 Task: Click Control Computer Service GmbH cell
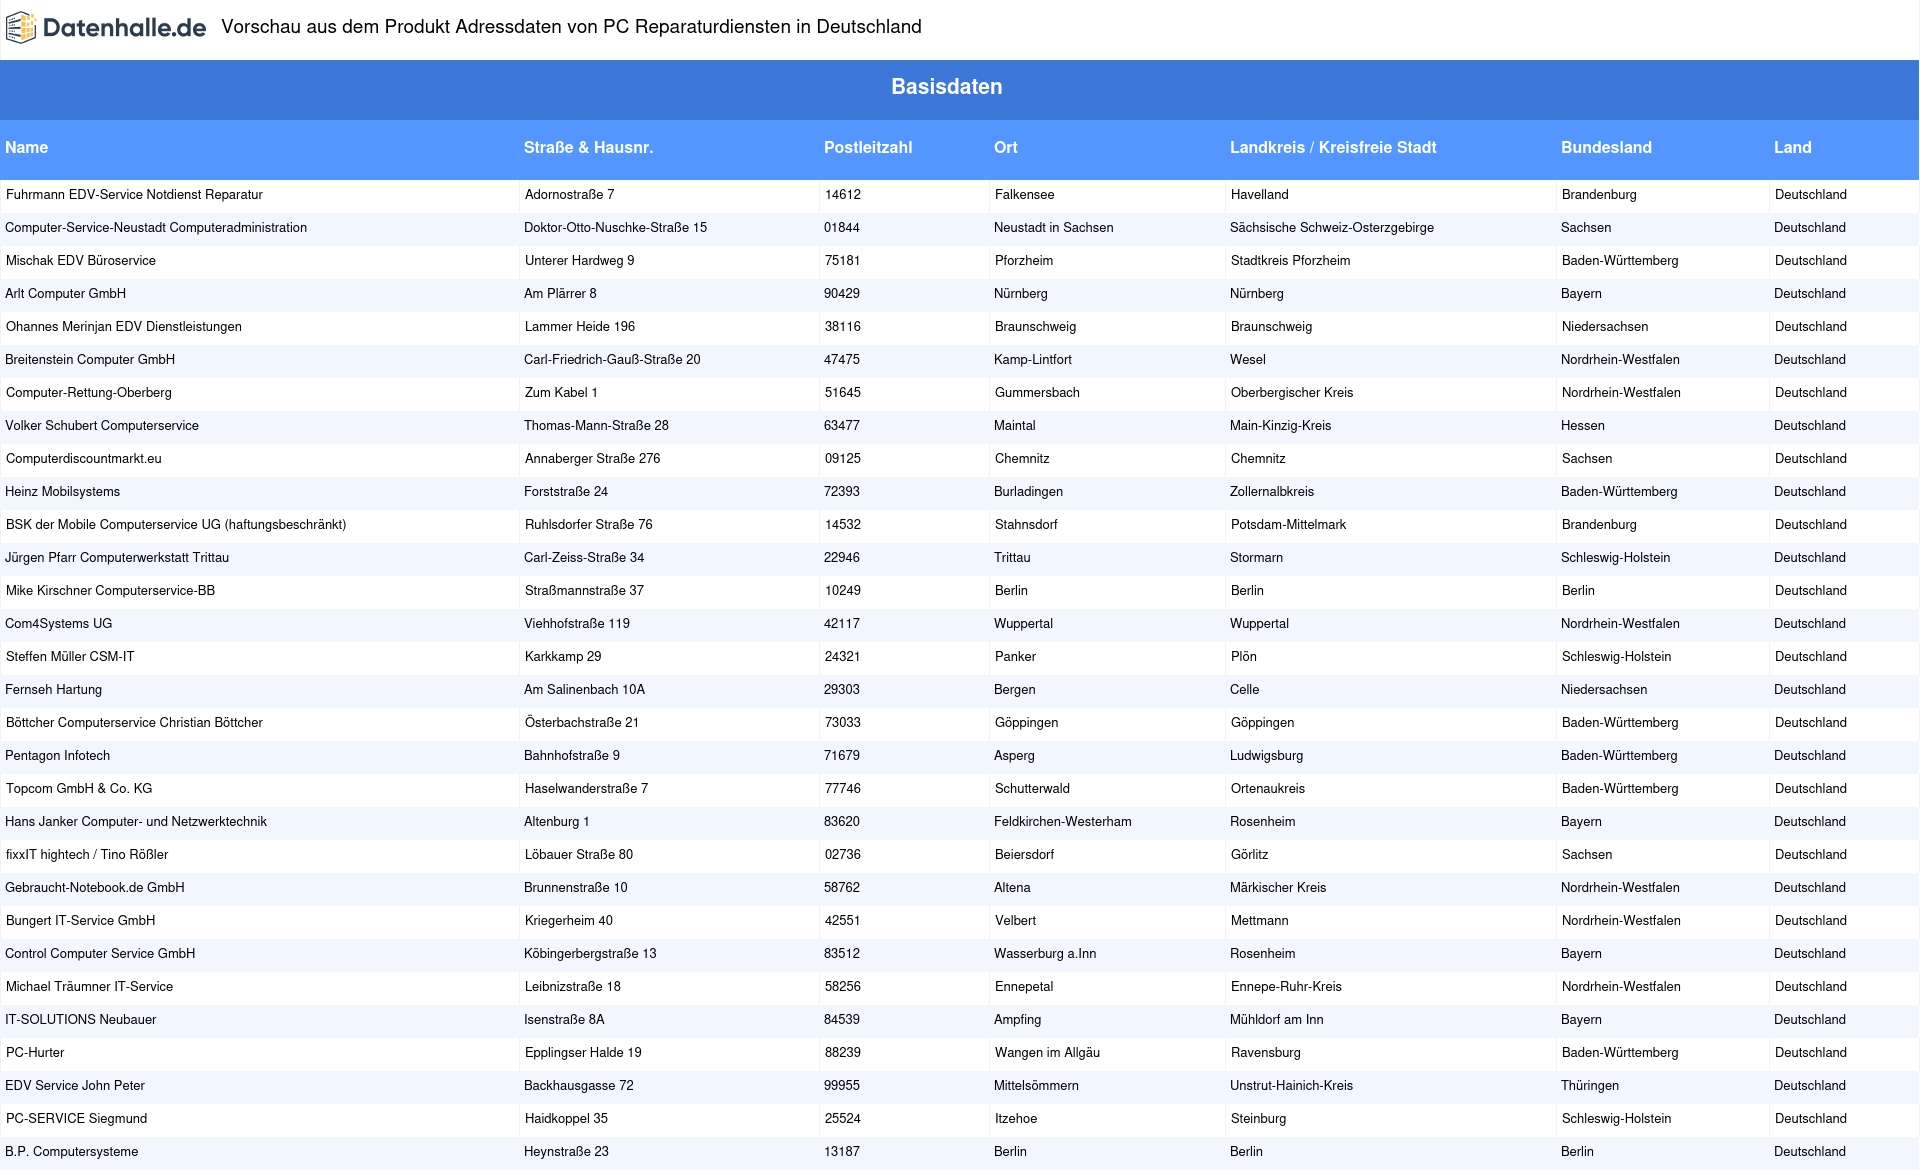point(100,954)
